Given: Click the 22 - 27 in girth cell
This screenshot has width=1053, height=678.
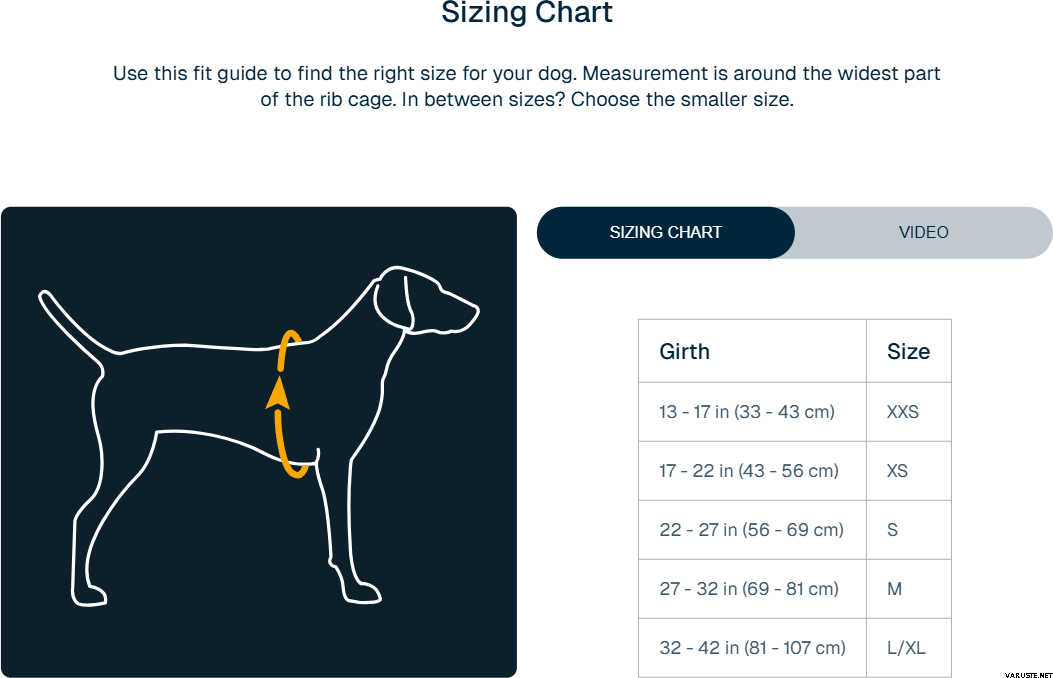Looking at the screenshot, I should 752,530.
